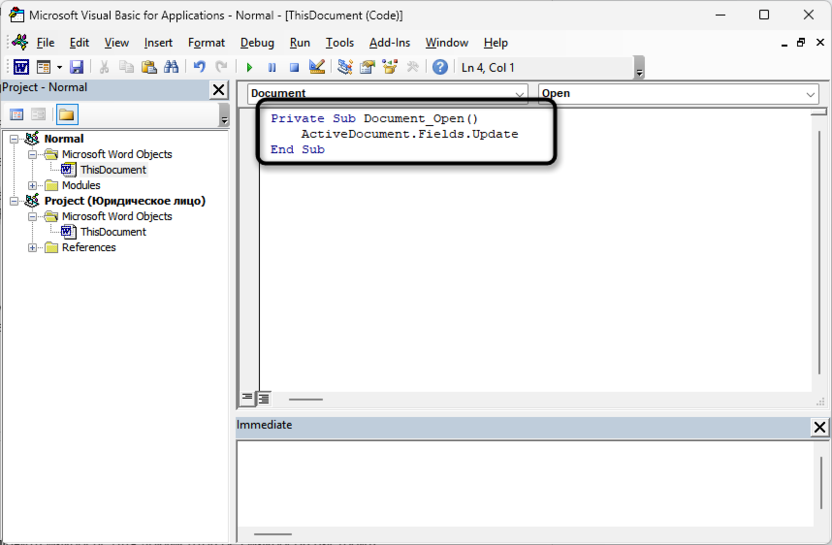Toggle Folders view in the Project panel

(66, 115)
